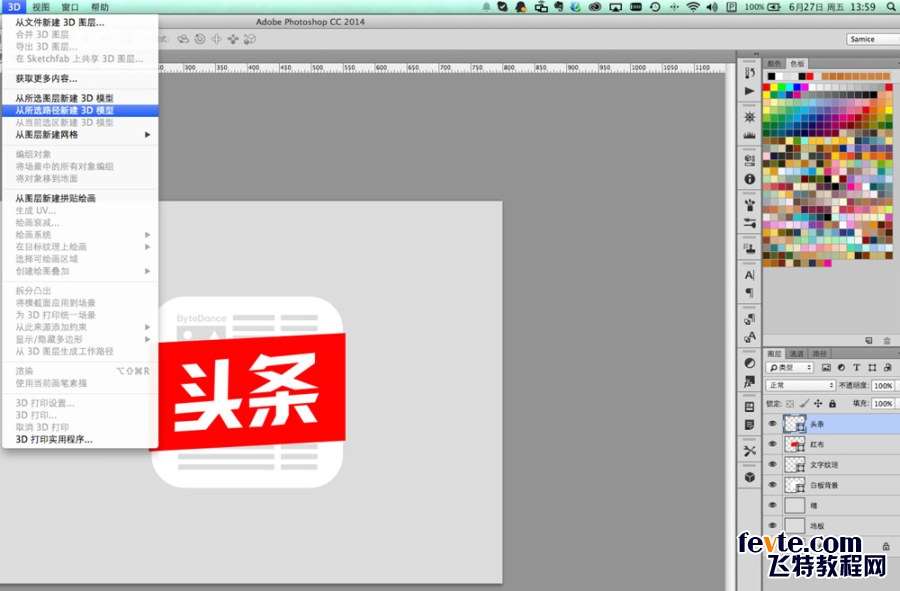The width and height of the screenshot is (900, 591).
Task: Click the lock all padlock icon
Action: pyautogui.click(x=832, y=404)
